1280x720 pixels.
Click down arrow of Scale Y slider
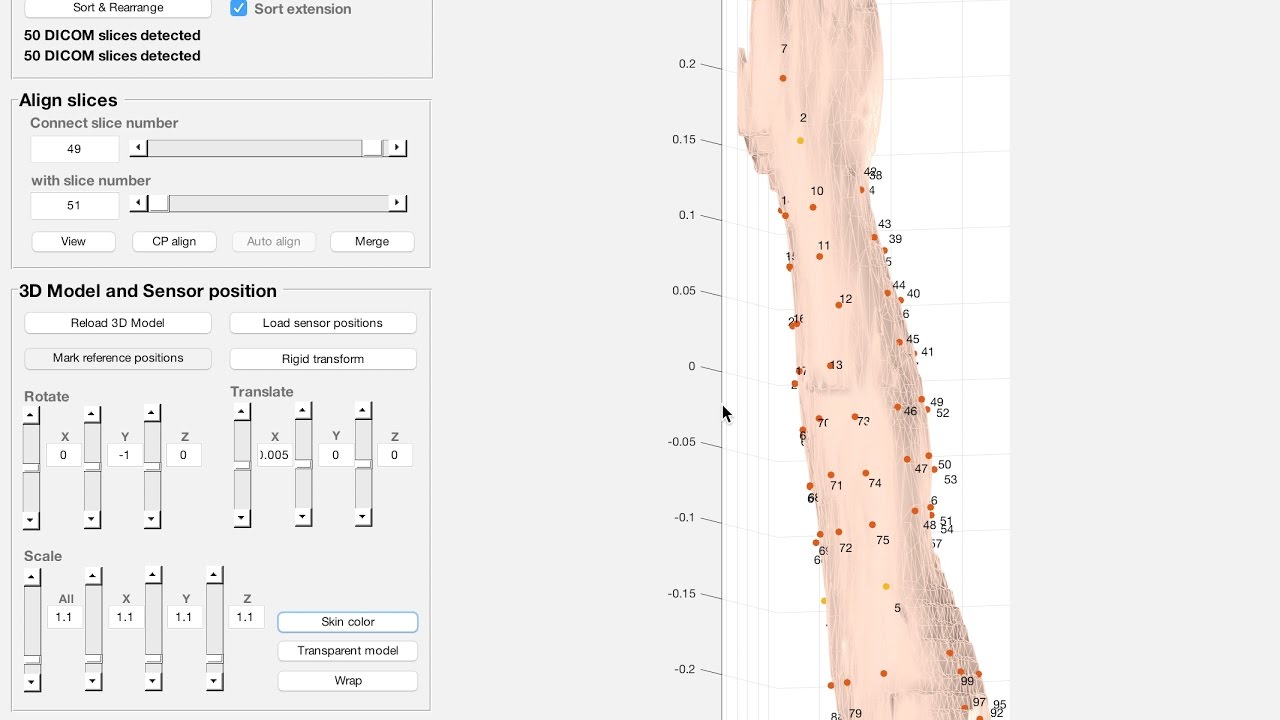click(x=153, y=681)
